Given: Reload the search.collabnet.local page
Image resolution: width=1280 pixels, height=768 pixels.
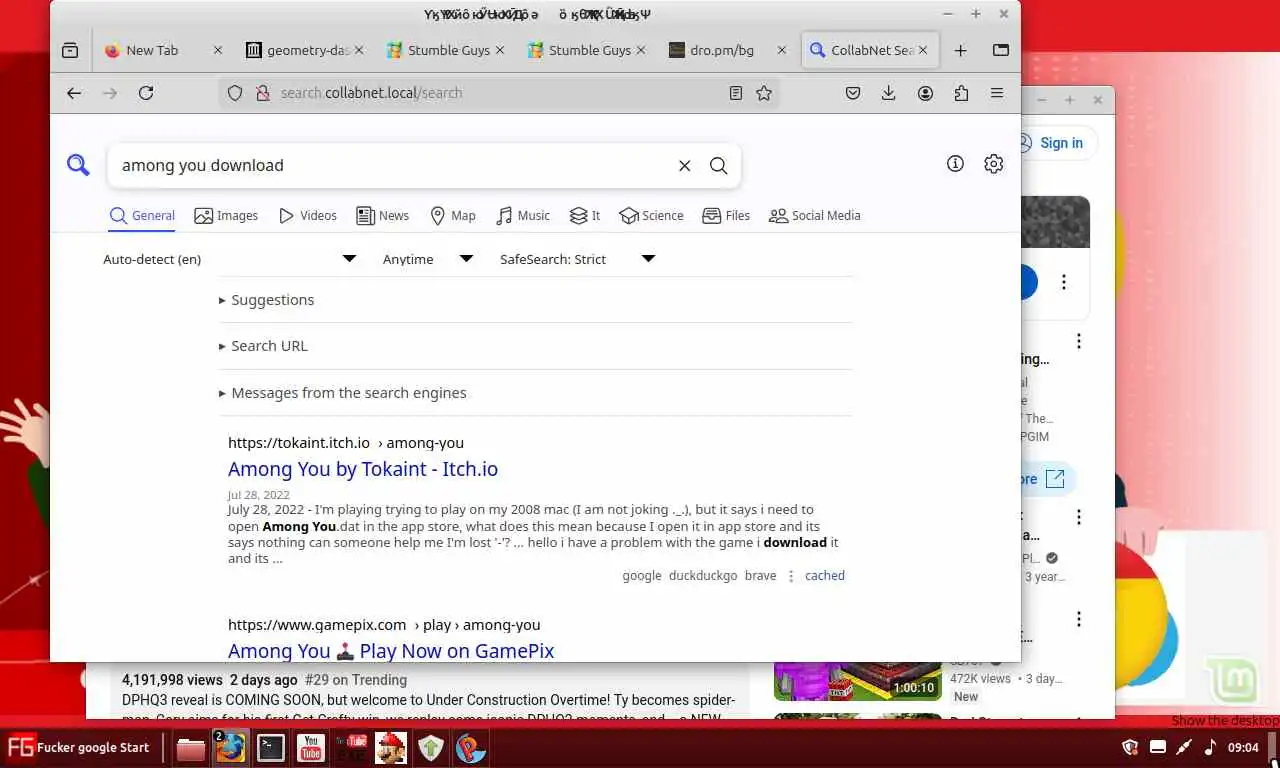Looking at the screenshot, I should tap(146, 93).
